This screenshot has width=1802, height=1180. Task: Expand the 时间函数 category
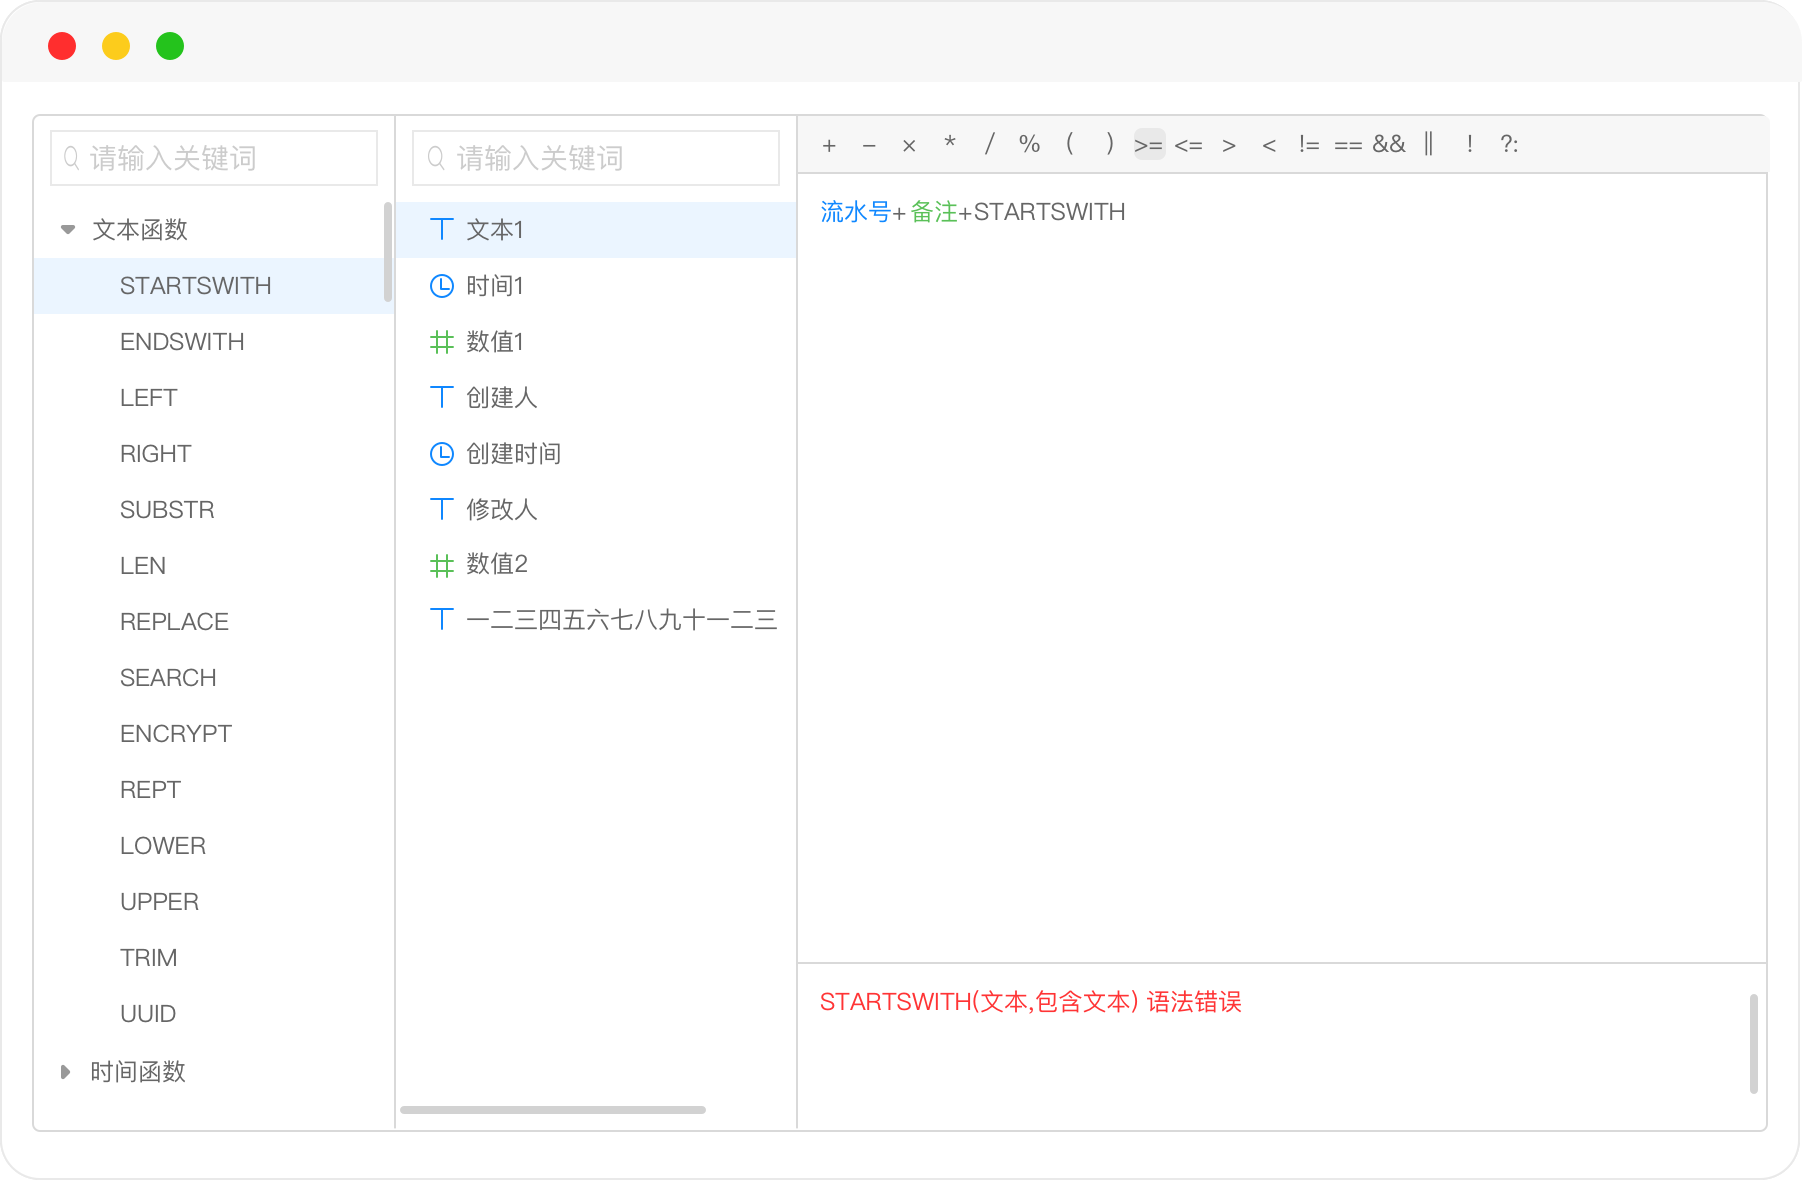click(66, 1072)
